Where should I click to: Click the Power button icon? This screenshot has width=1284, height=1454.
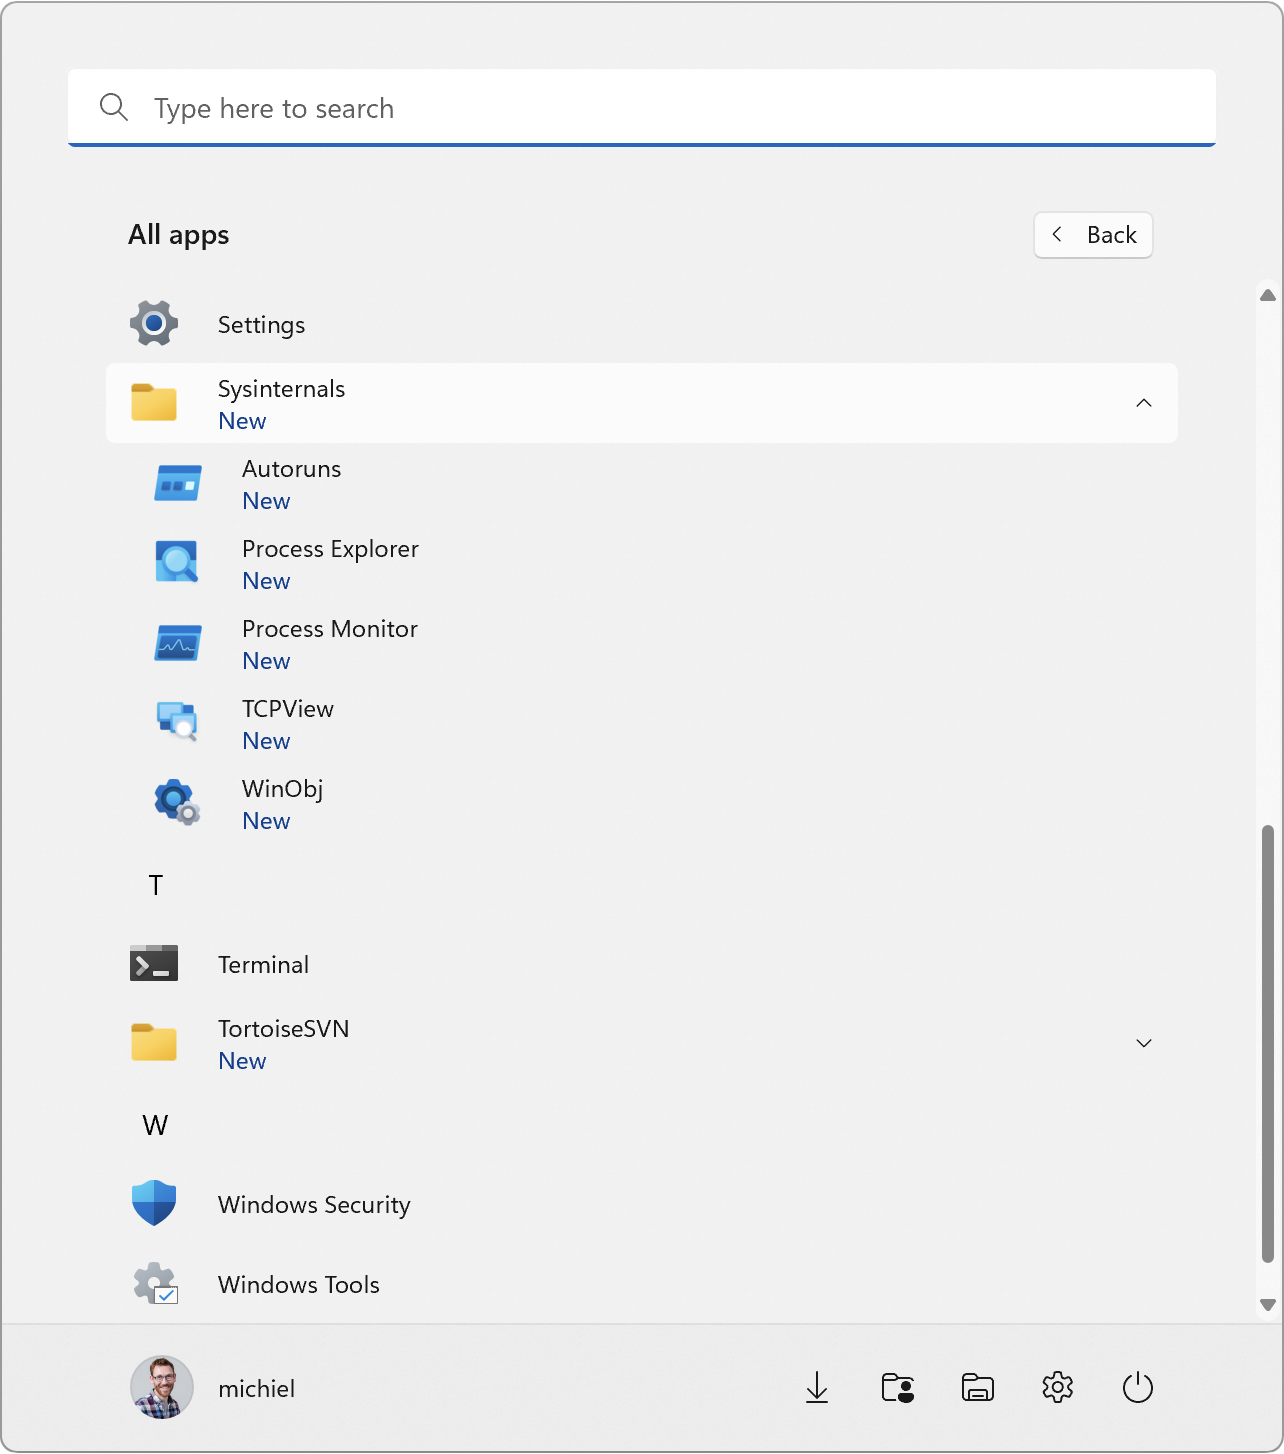(1138, 1388)
